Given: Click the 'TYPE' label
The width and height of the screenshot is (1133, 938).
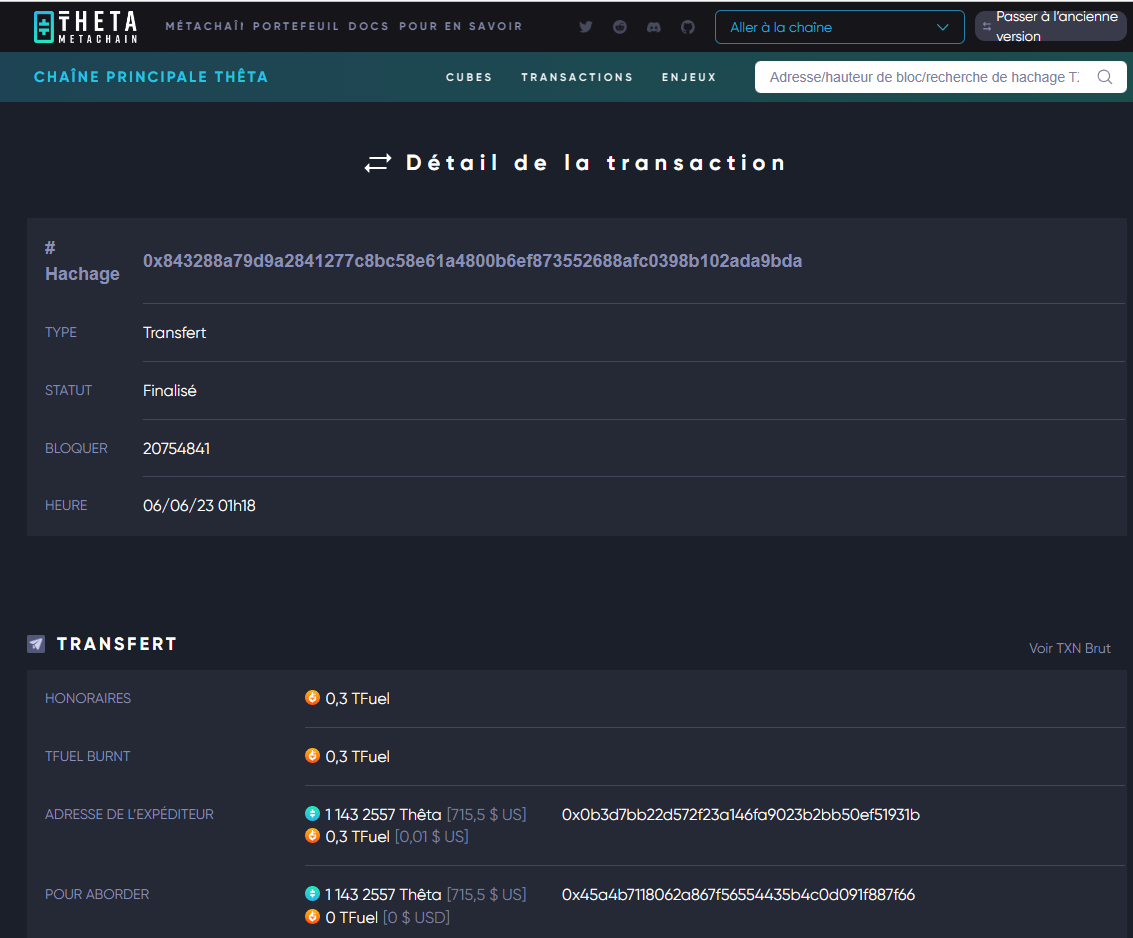Looking at the screenshot, I should point(61,332).
